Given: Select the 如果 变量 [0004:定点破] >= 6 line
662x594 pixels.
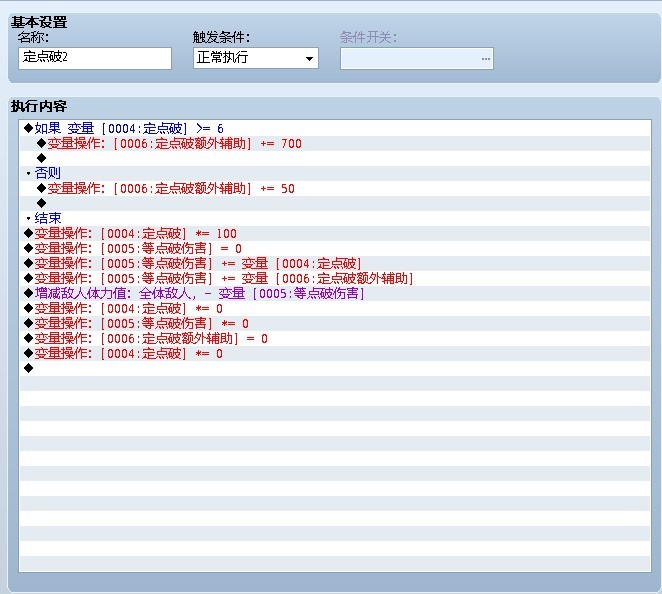Looking at the screenshot, I should 334,128.
